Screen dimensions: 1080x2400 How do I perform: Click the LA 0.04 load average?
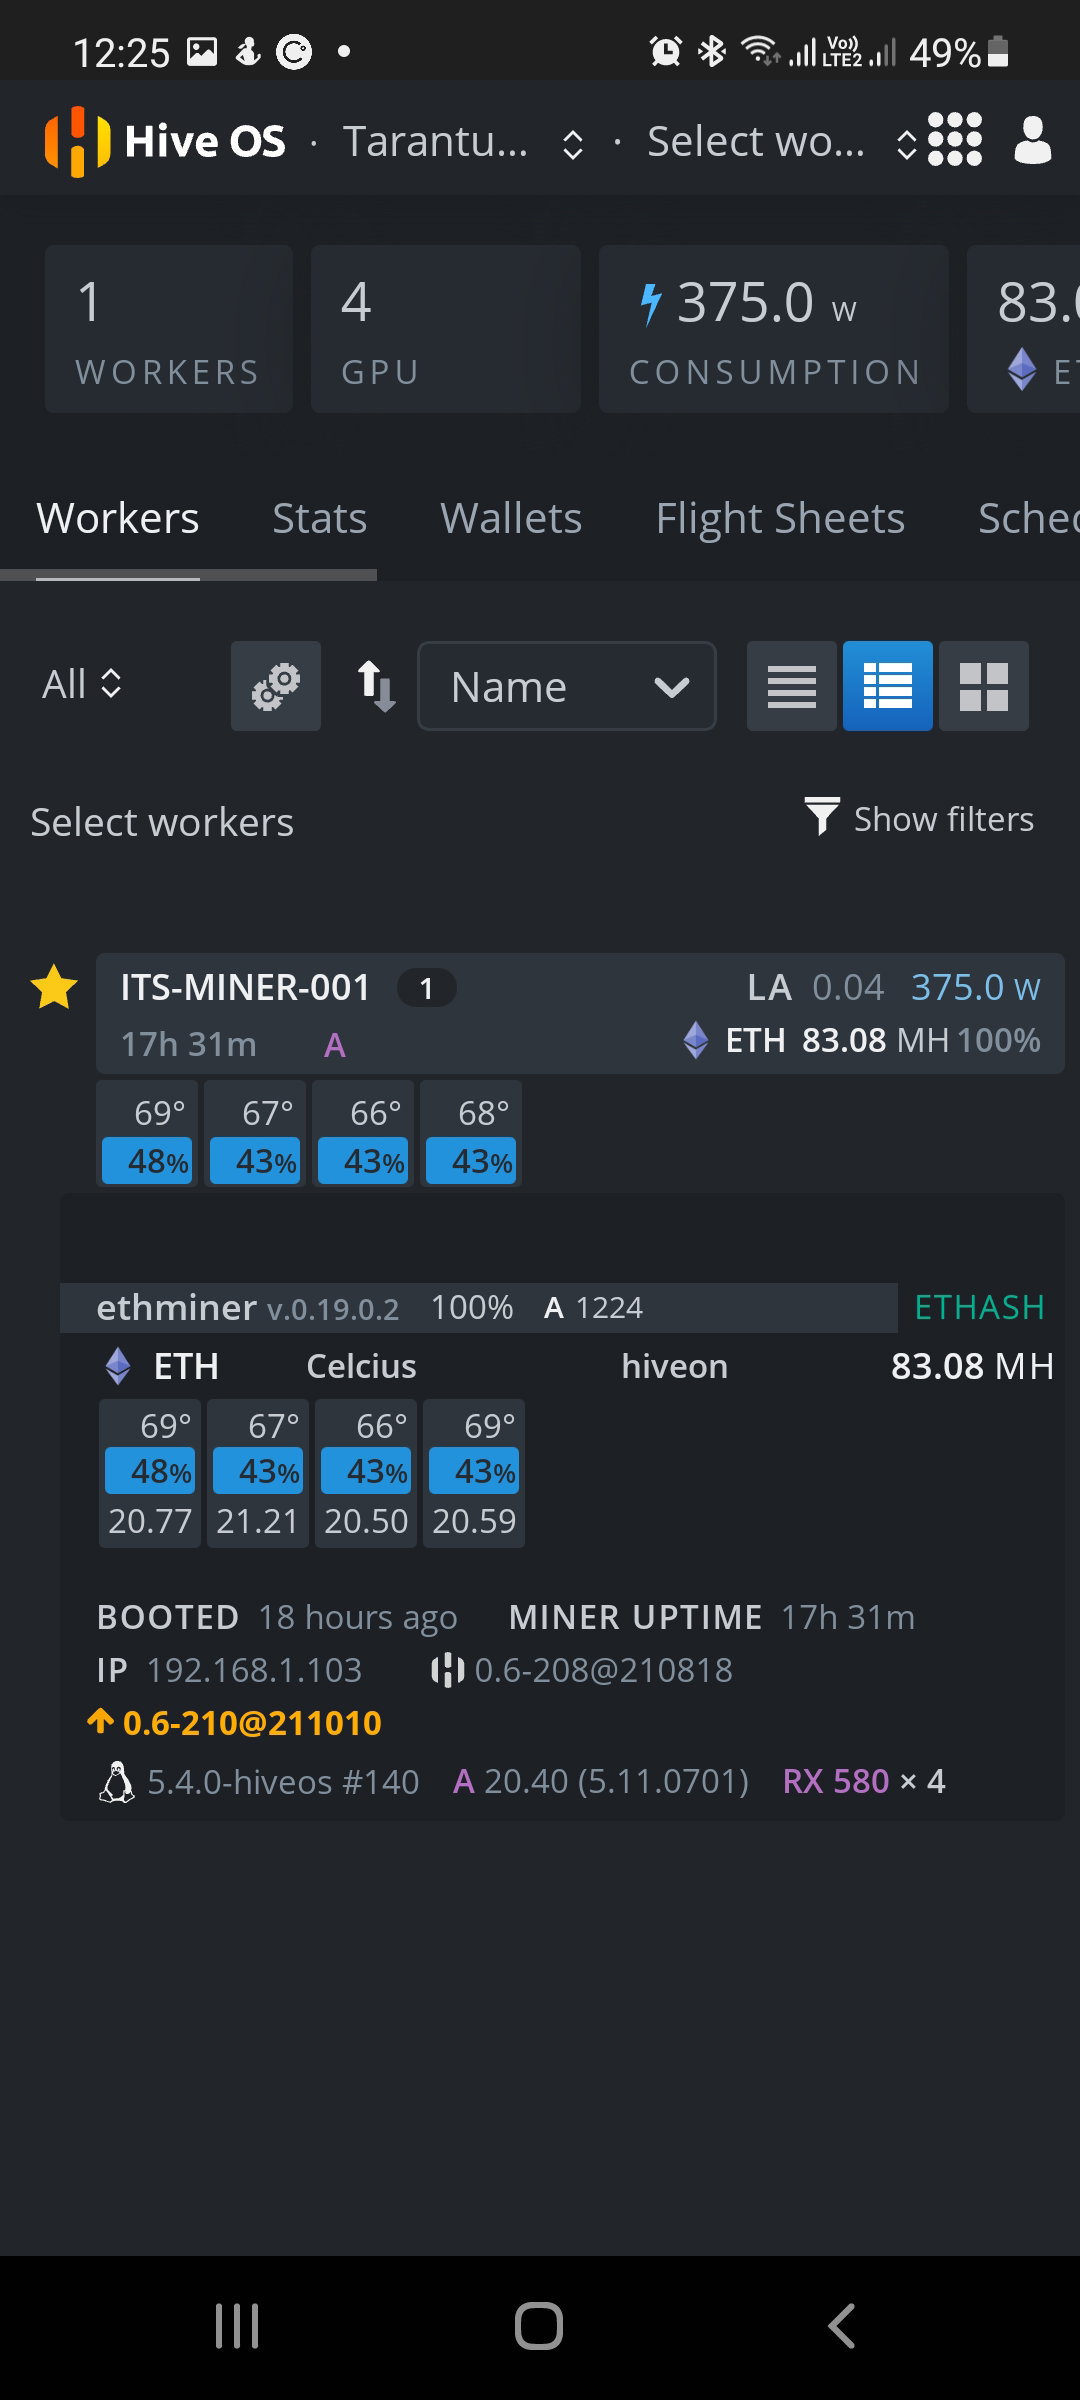[x=816, y=987]
